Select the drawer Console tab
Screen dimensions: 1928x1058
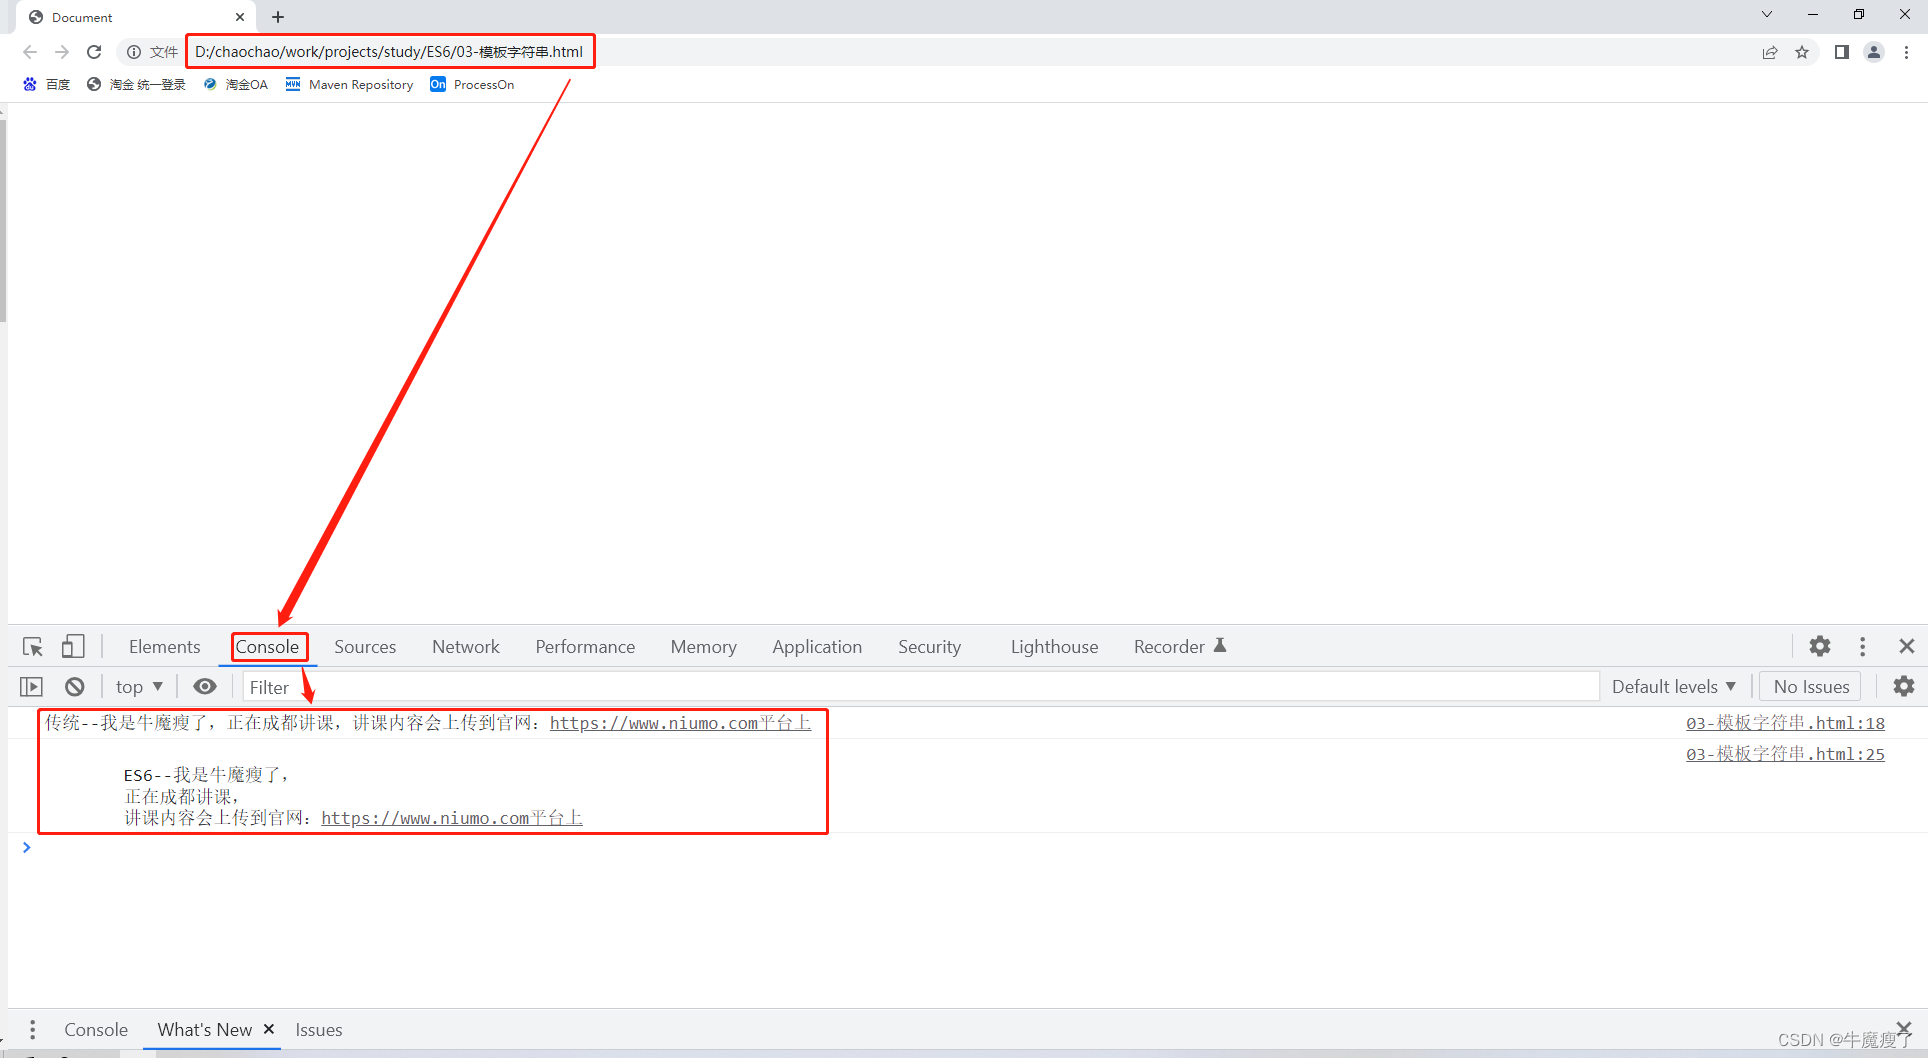tap(96, 1030)
